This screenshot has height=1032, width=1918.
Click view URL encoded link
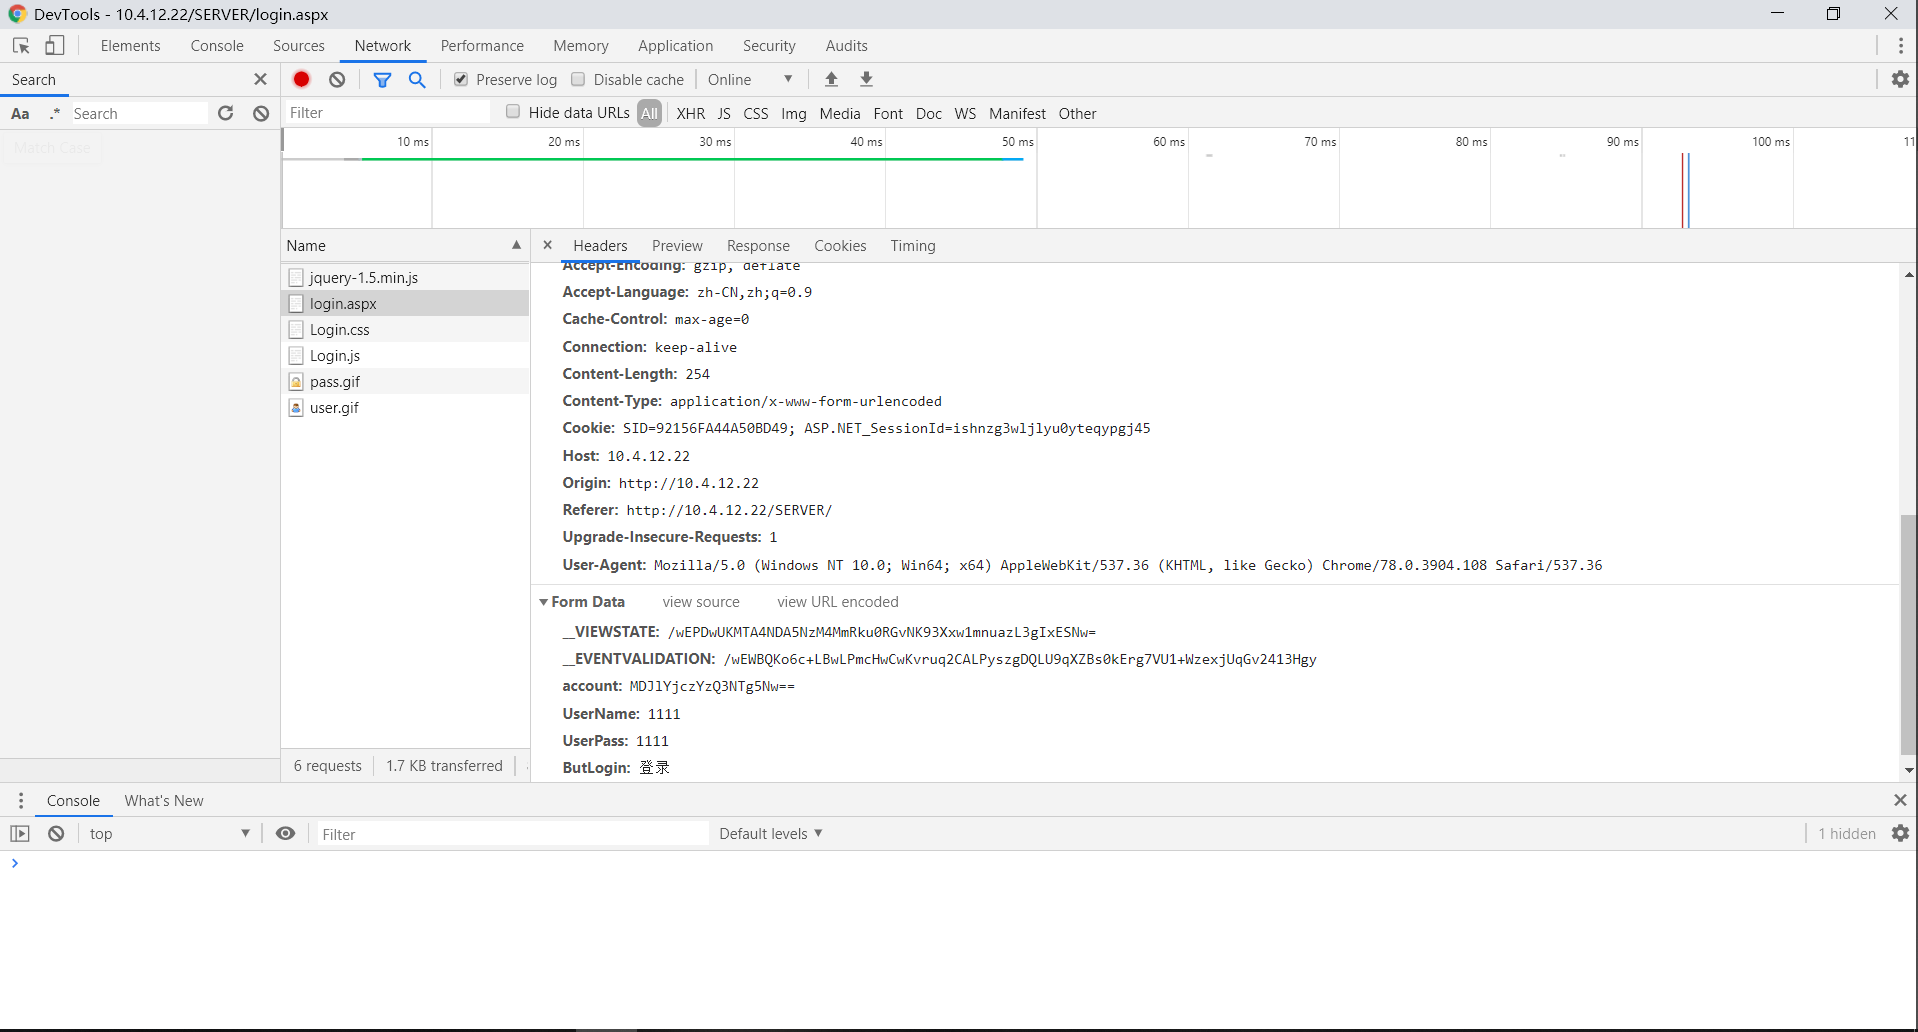838,601
